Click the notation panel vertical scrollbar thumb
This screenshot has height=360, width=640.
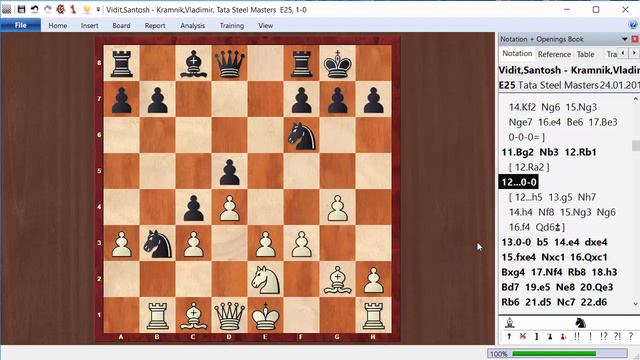[636, 145]
